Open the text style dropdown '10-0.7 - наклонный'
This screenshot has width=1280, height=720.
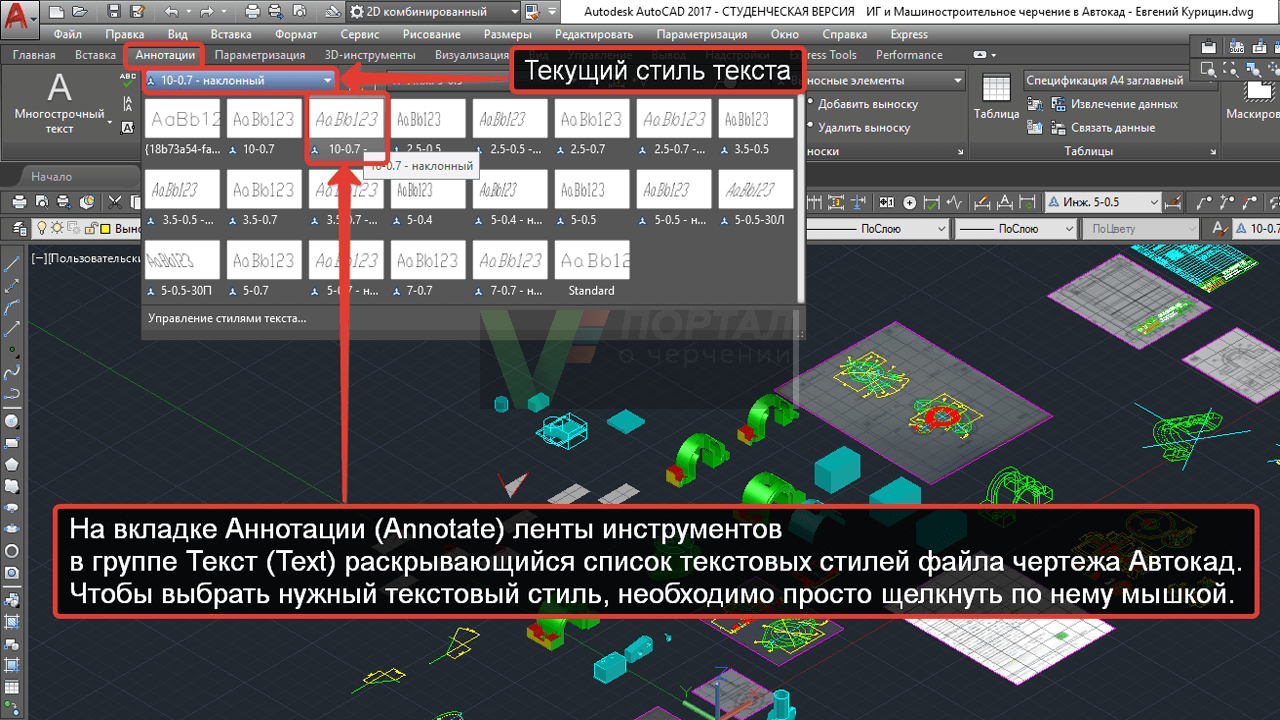(x=239, y=80)
